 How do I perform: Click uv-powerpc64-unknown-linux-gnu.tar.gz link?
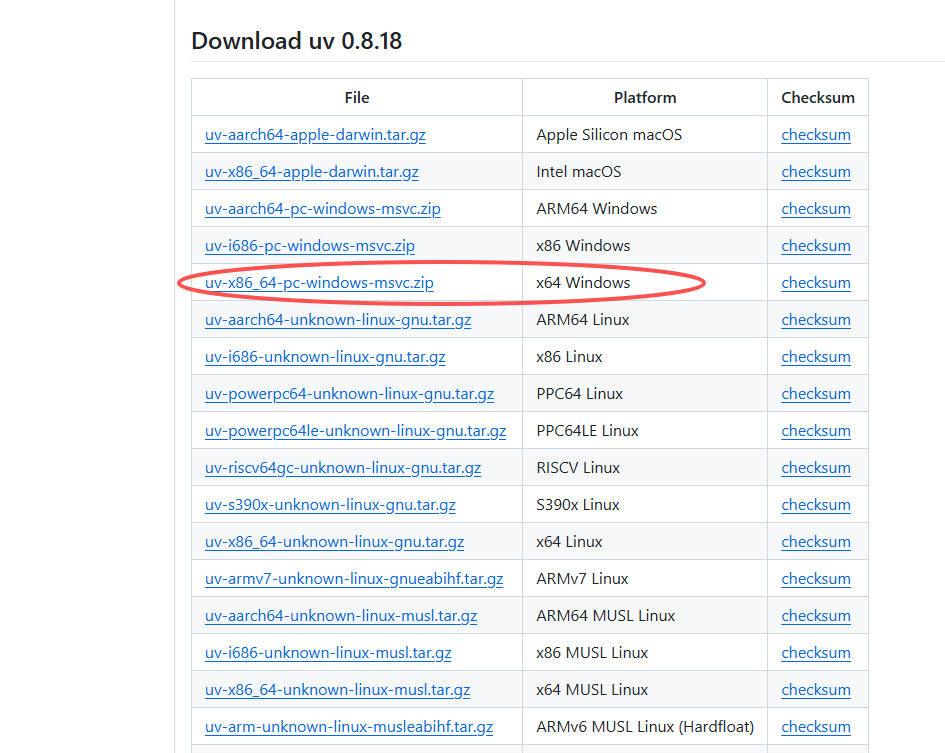coord(349,394)
